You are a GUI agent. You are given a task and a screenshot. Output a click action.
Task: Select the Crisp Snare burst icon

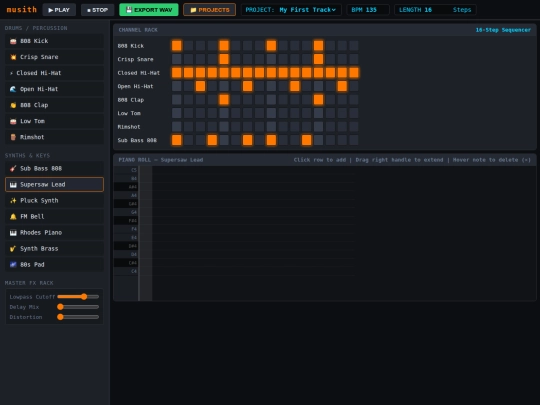(13, 57)
